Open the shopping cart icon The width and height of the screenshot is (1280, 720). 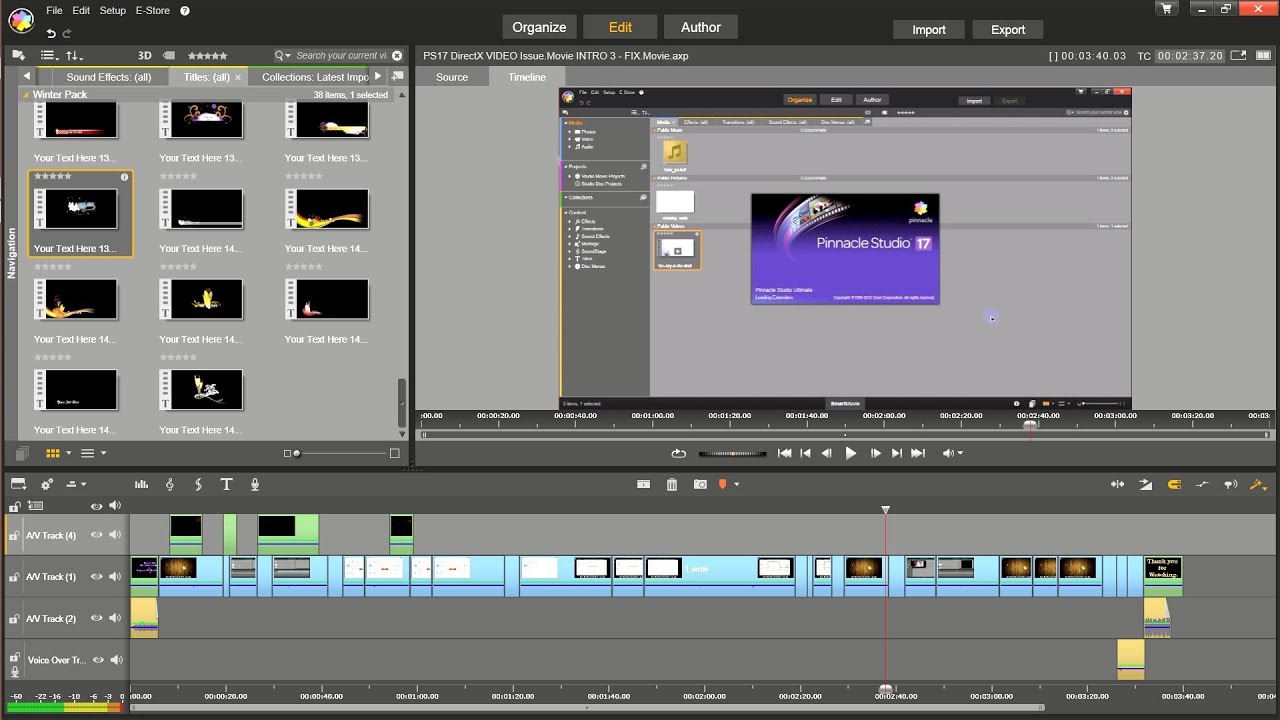1166,9
